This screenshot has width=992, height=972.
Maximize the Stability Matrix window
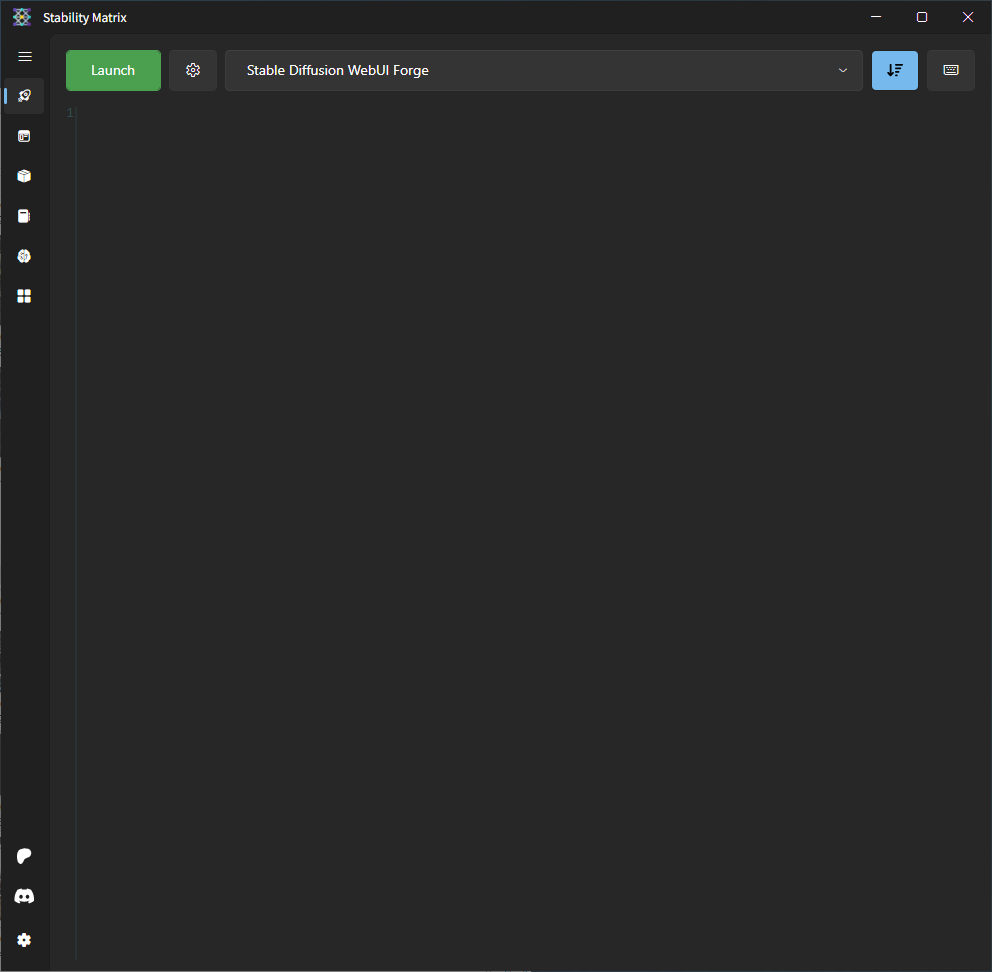point(922,17)
